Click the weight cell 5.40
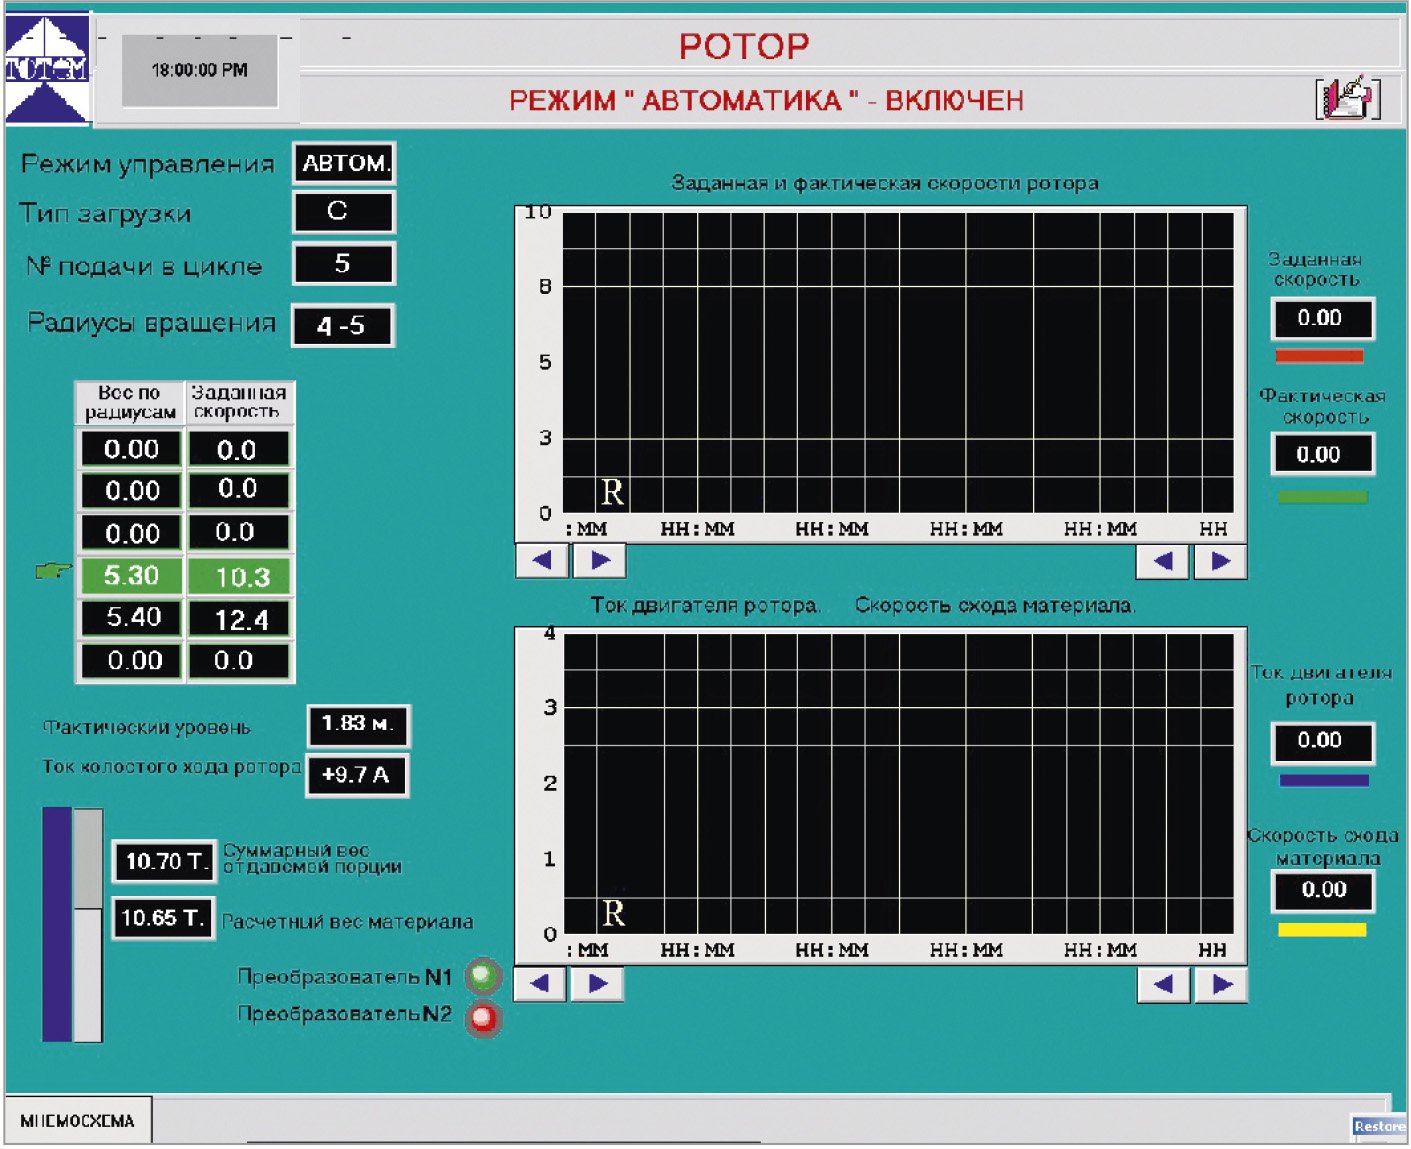 (131, 618)
